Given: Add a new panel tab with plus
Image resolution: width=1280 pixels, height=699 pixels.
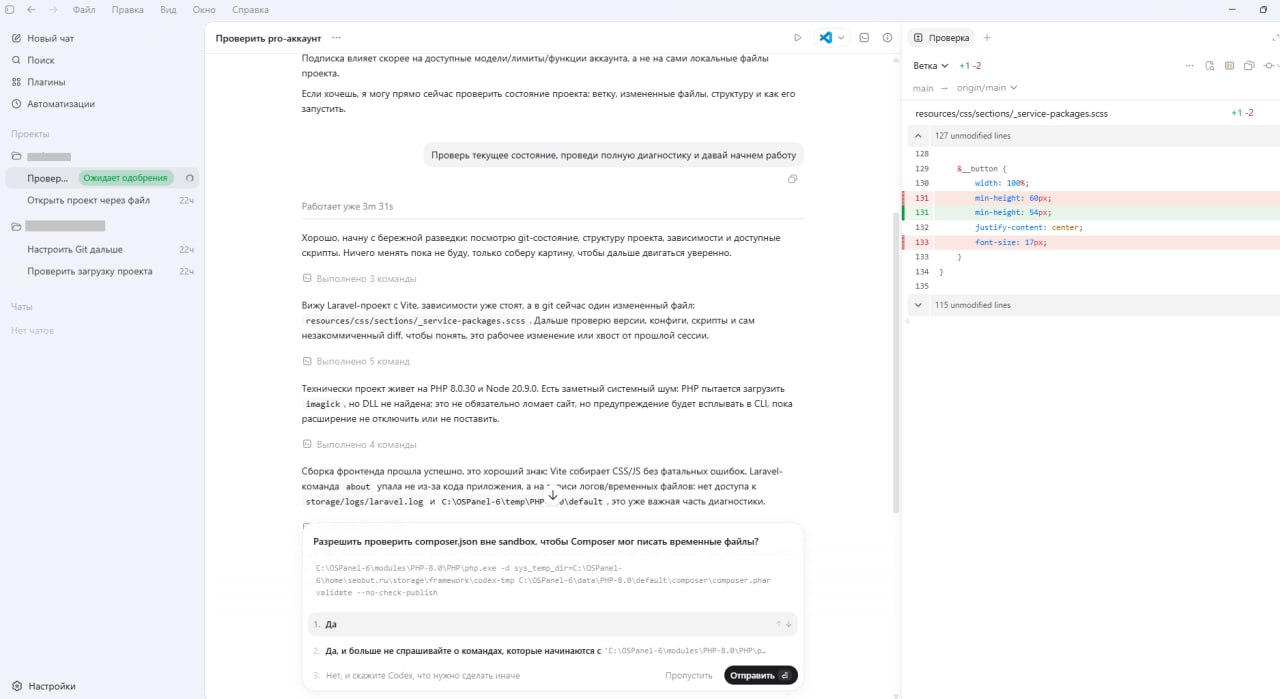Looking at the screenshot, I should pyautogui.click(x=987, y=38).
